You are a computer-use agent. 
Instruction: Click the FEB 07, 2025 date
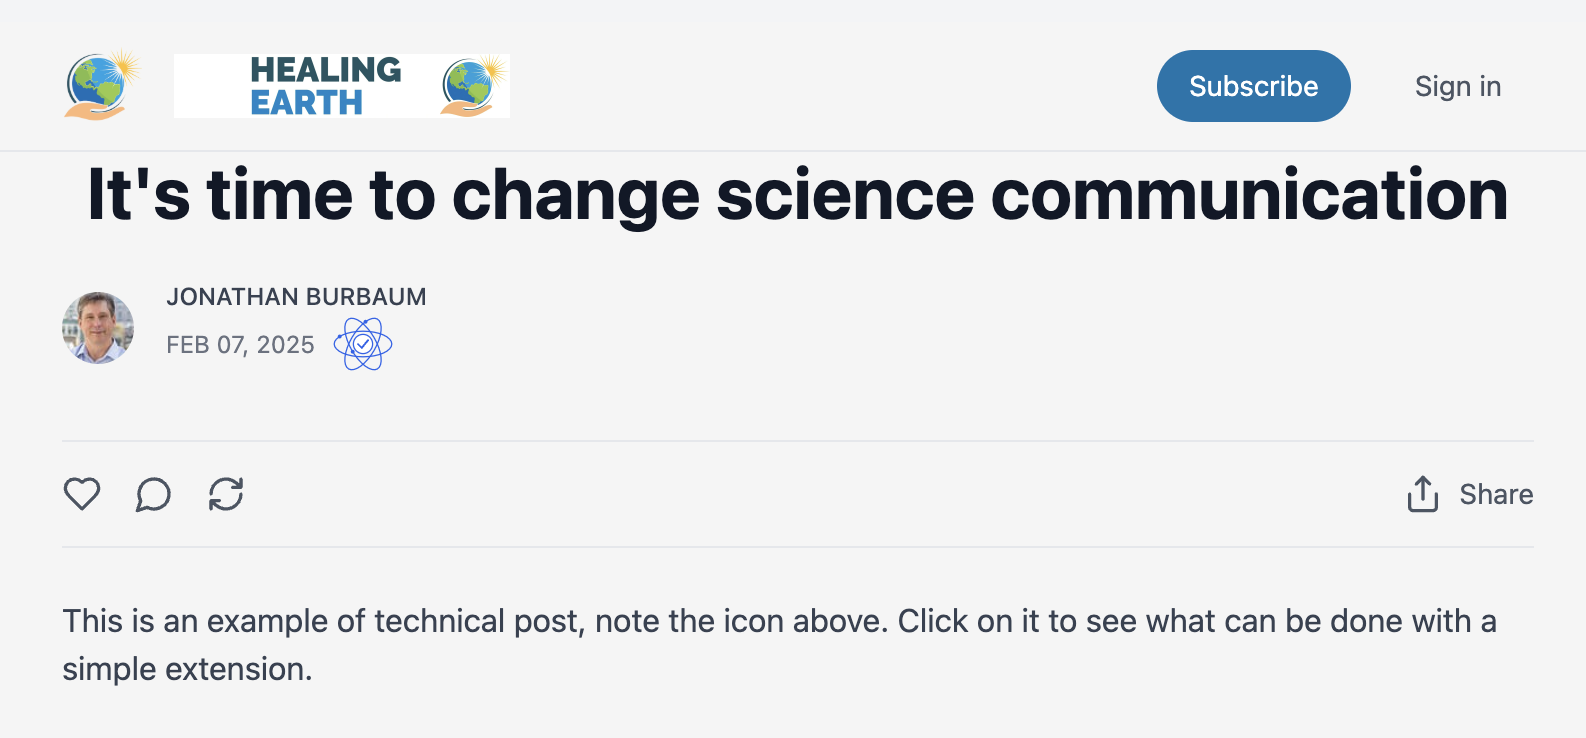pyautogui.click(x=240, y=345)
